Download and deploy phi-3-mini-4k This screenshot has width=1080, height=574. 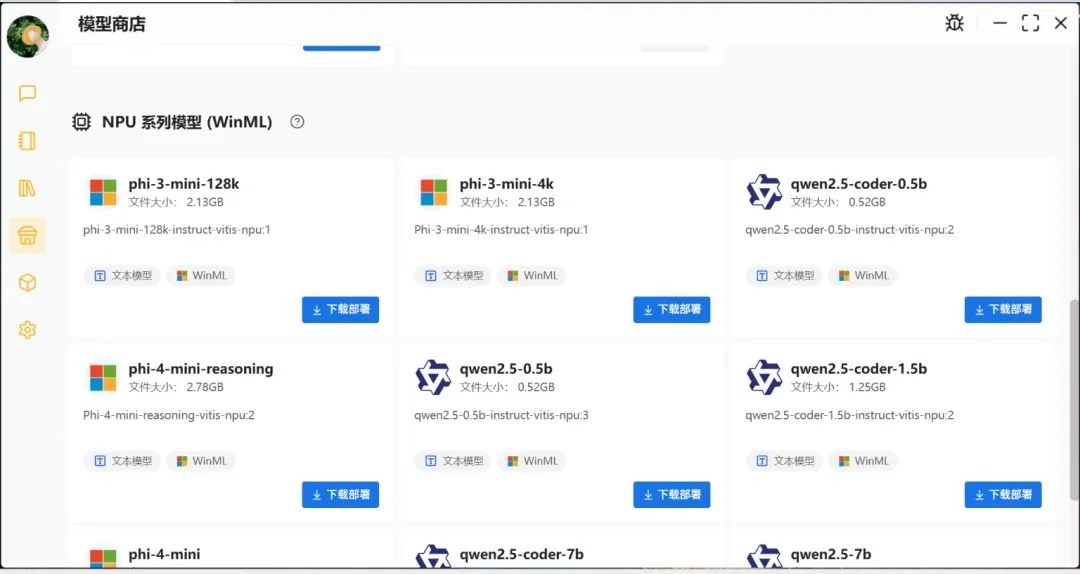[671, 310]
